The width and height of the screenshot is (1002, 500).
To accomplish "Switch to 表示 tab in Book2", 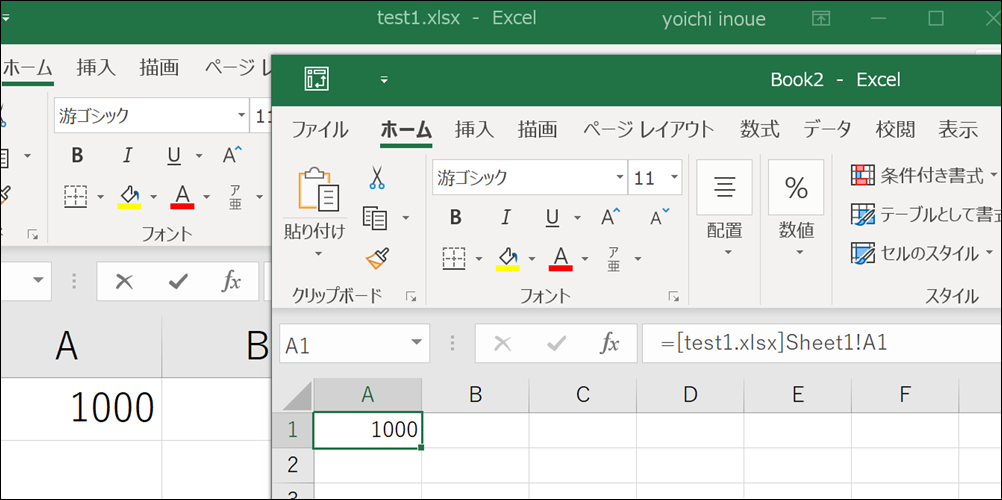I will (x=958, y=130).
